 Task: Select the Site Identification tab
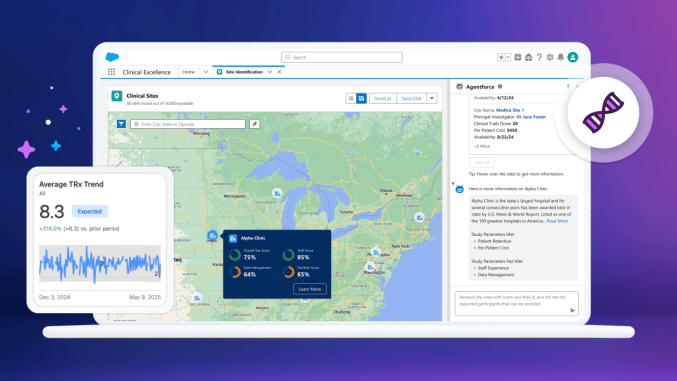tap(244, 72)
